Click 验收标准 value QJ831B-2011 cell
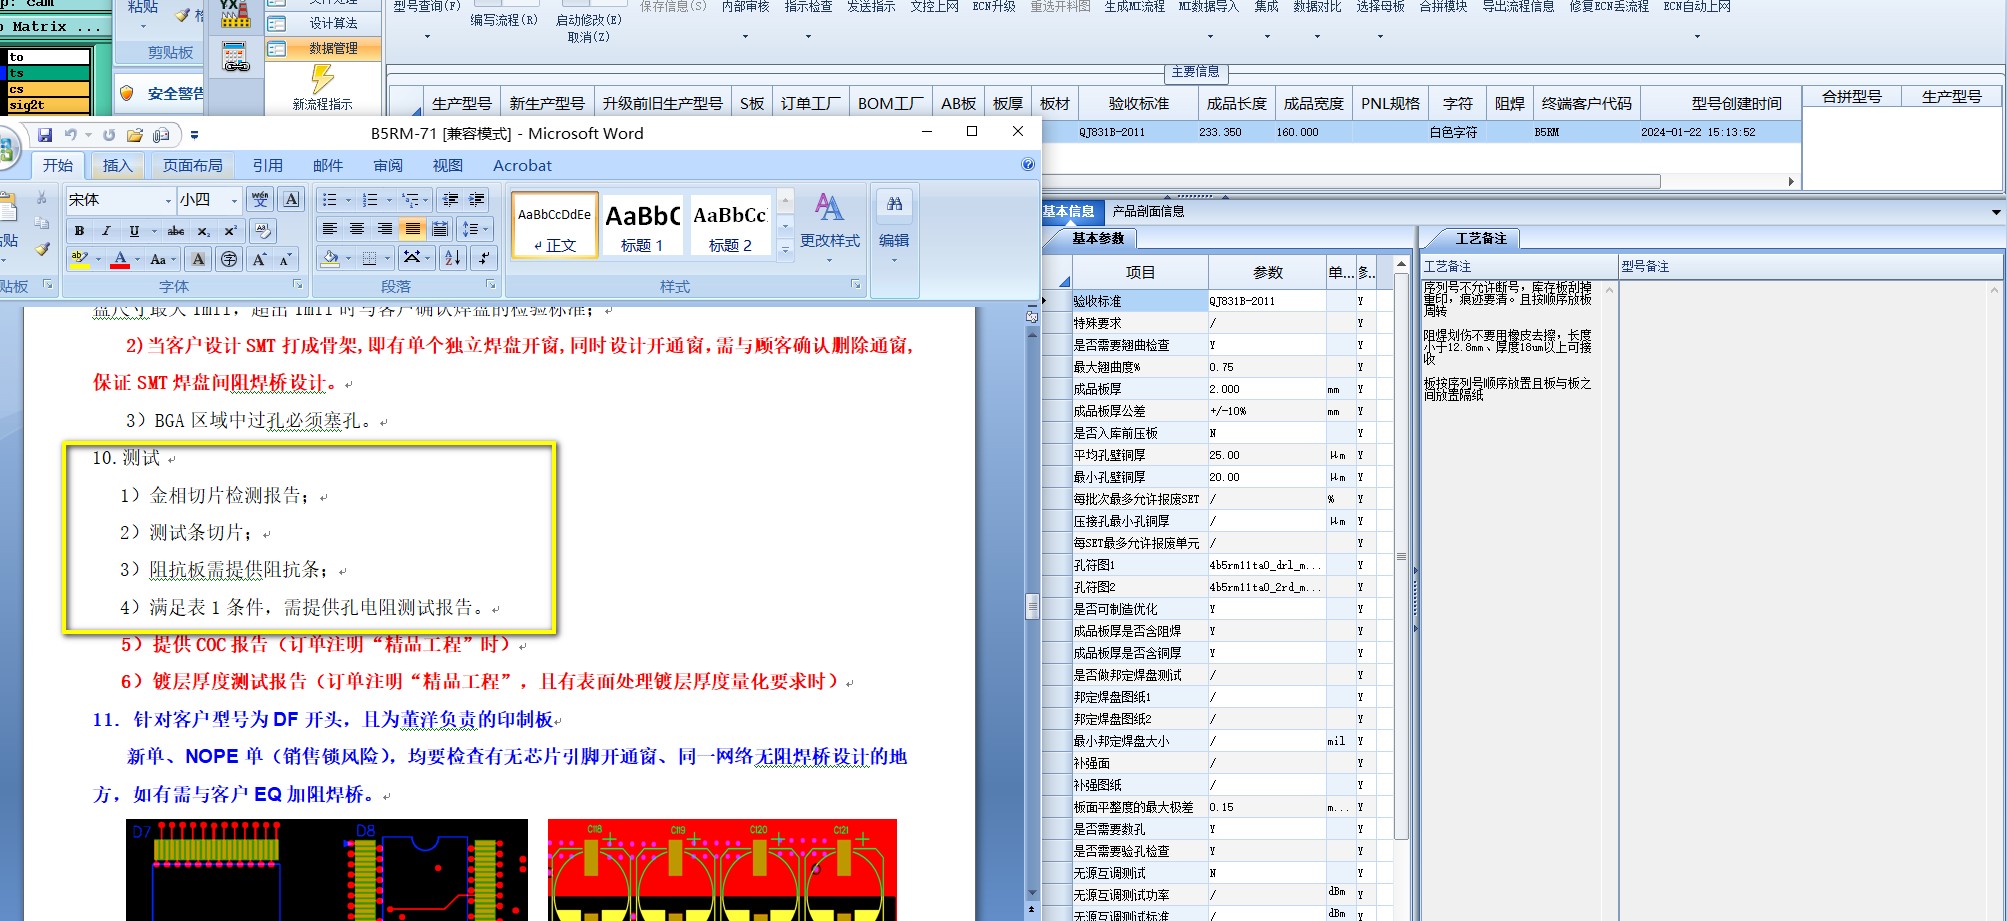2007x921 pixels. coord(1266,301)
